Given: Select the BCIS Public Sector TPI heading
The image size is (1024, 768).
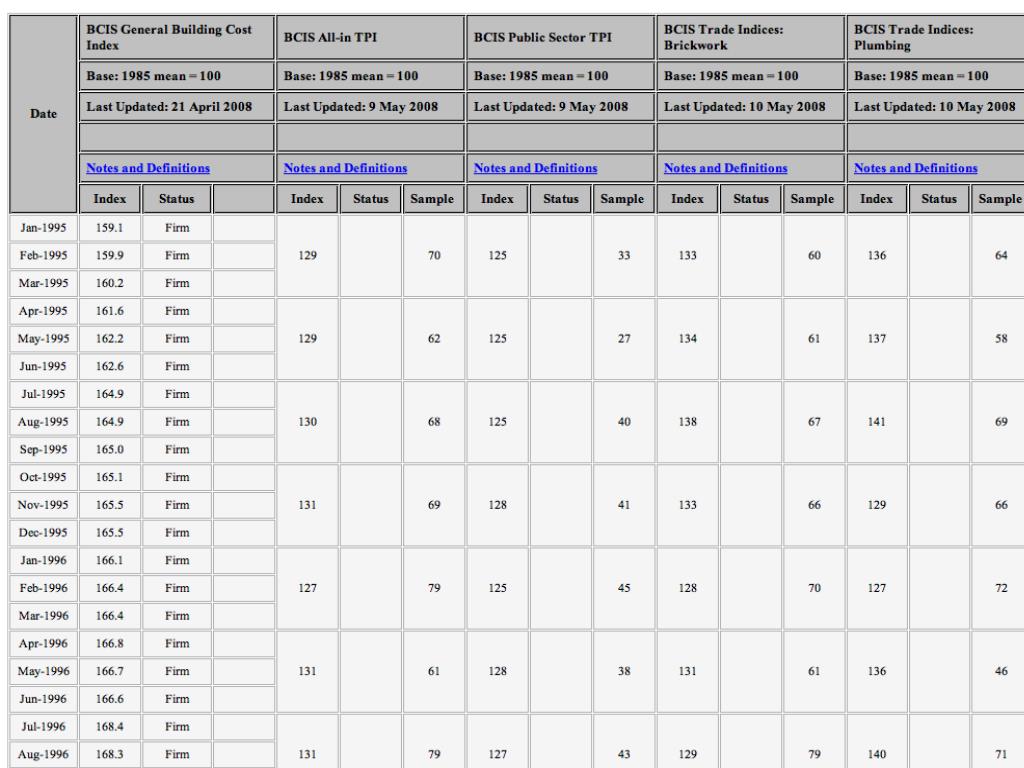Looking at the screenshot, I should click(x=560, y=37).
